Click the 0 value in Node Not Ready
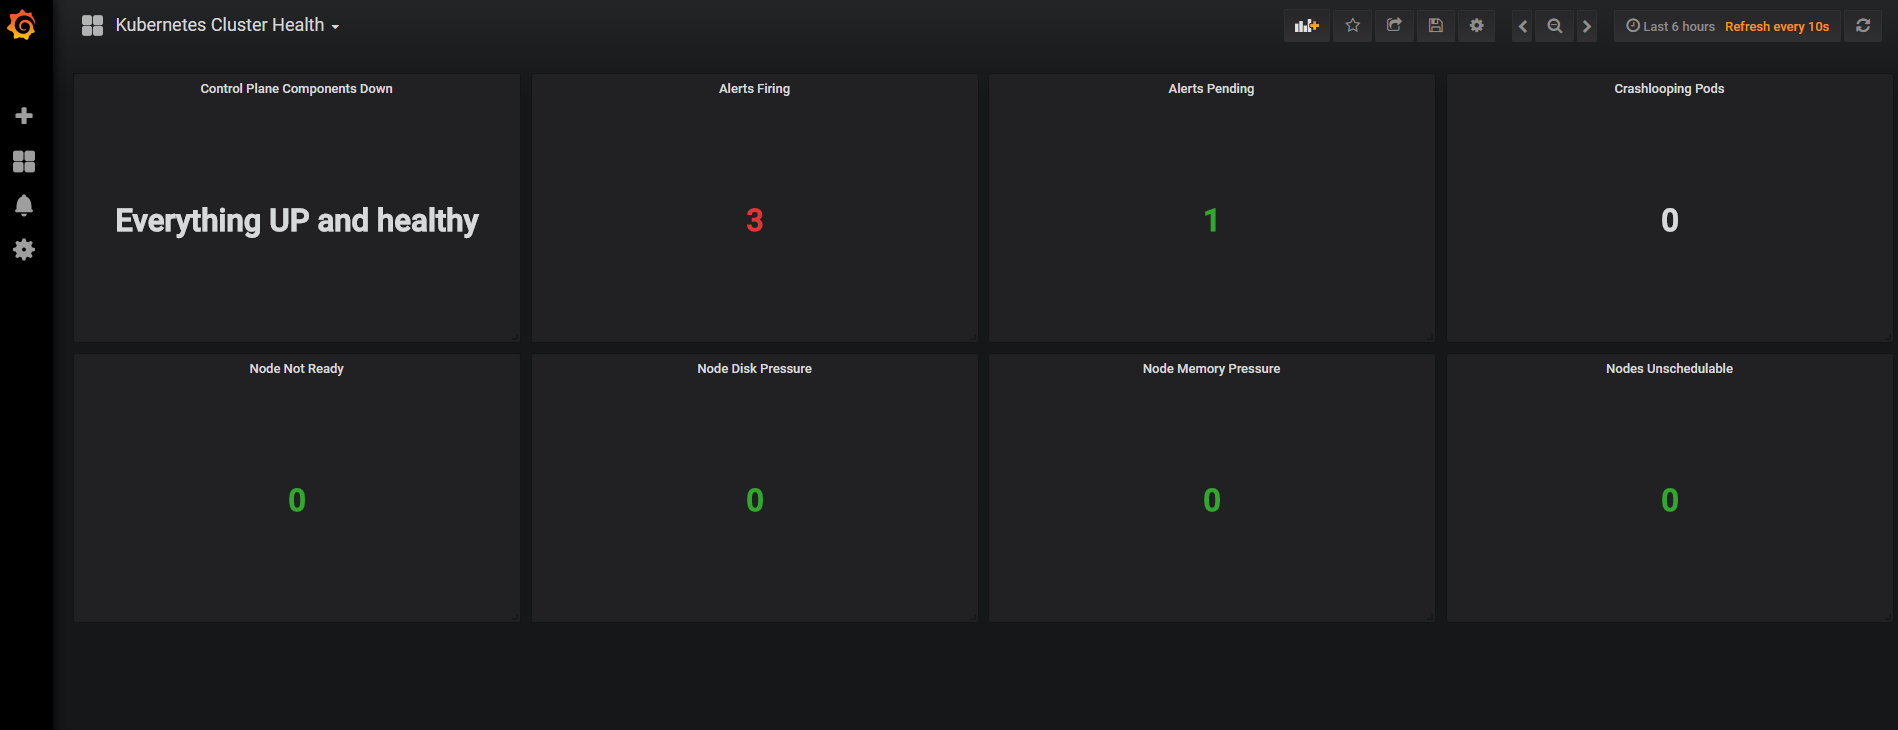The height and width of the screenshot is (730, 1898). (297, 500)
